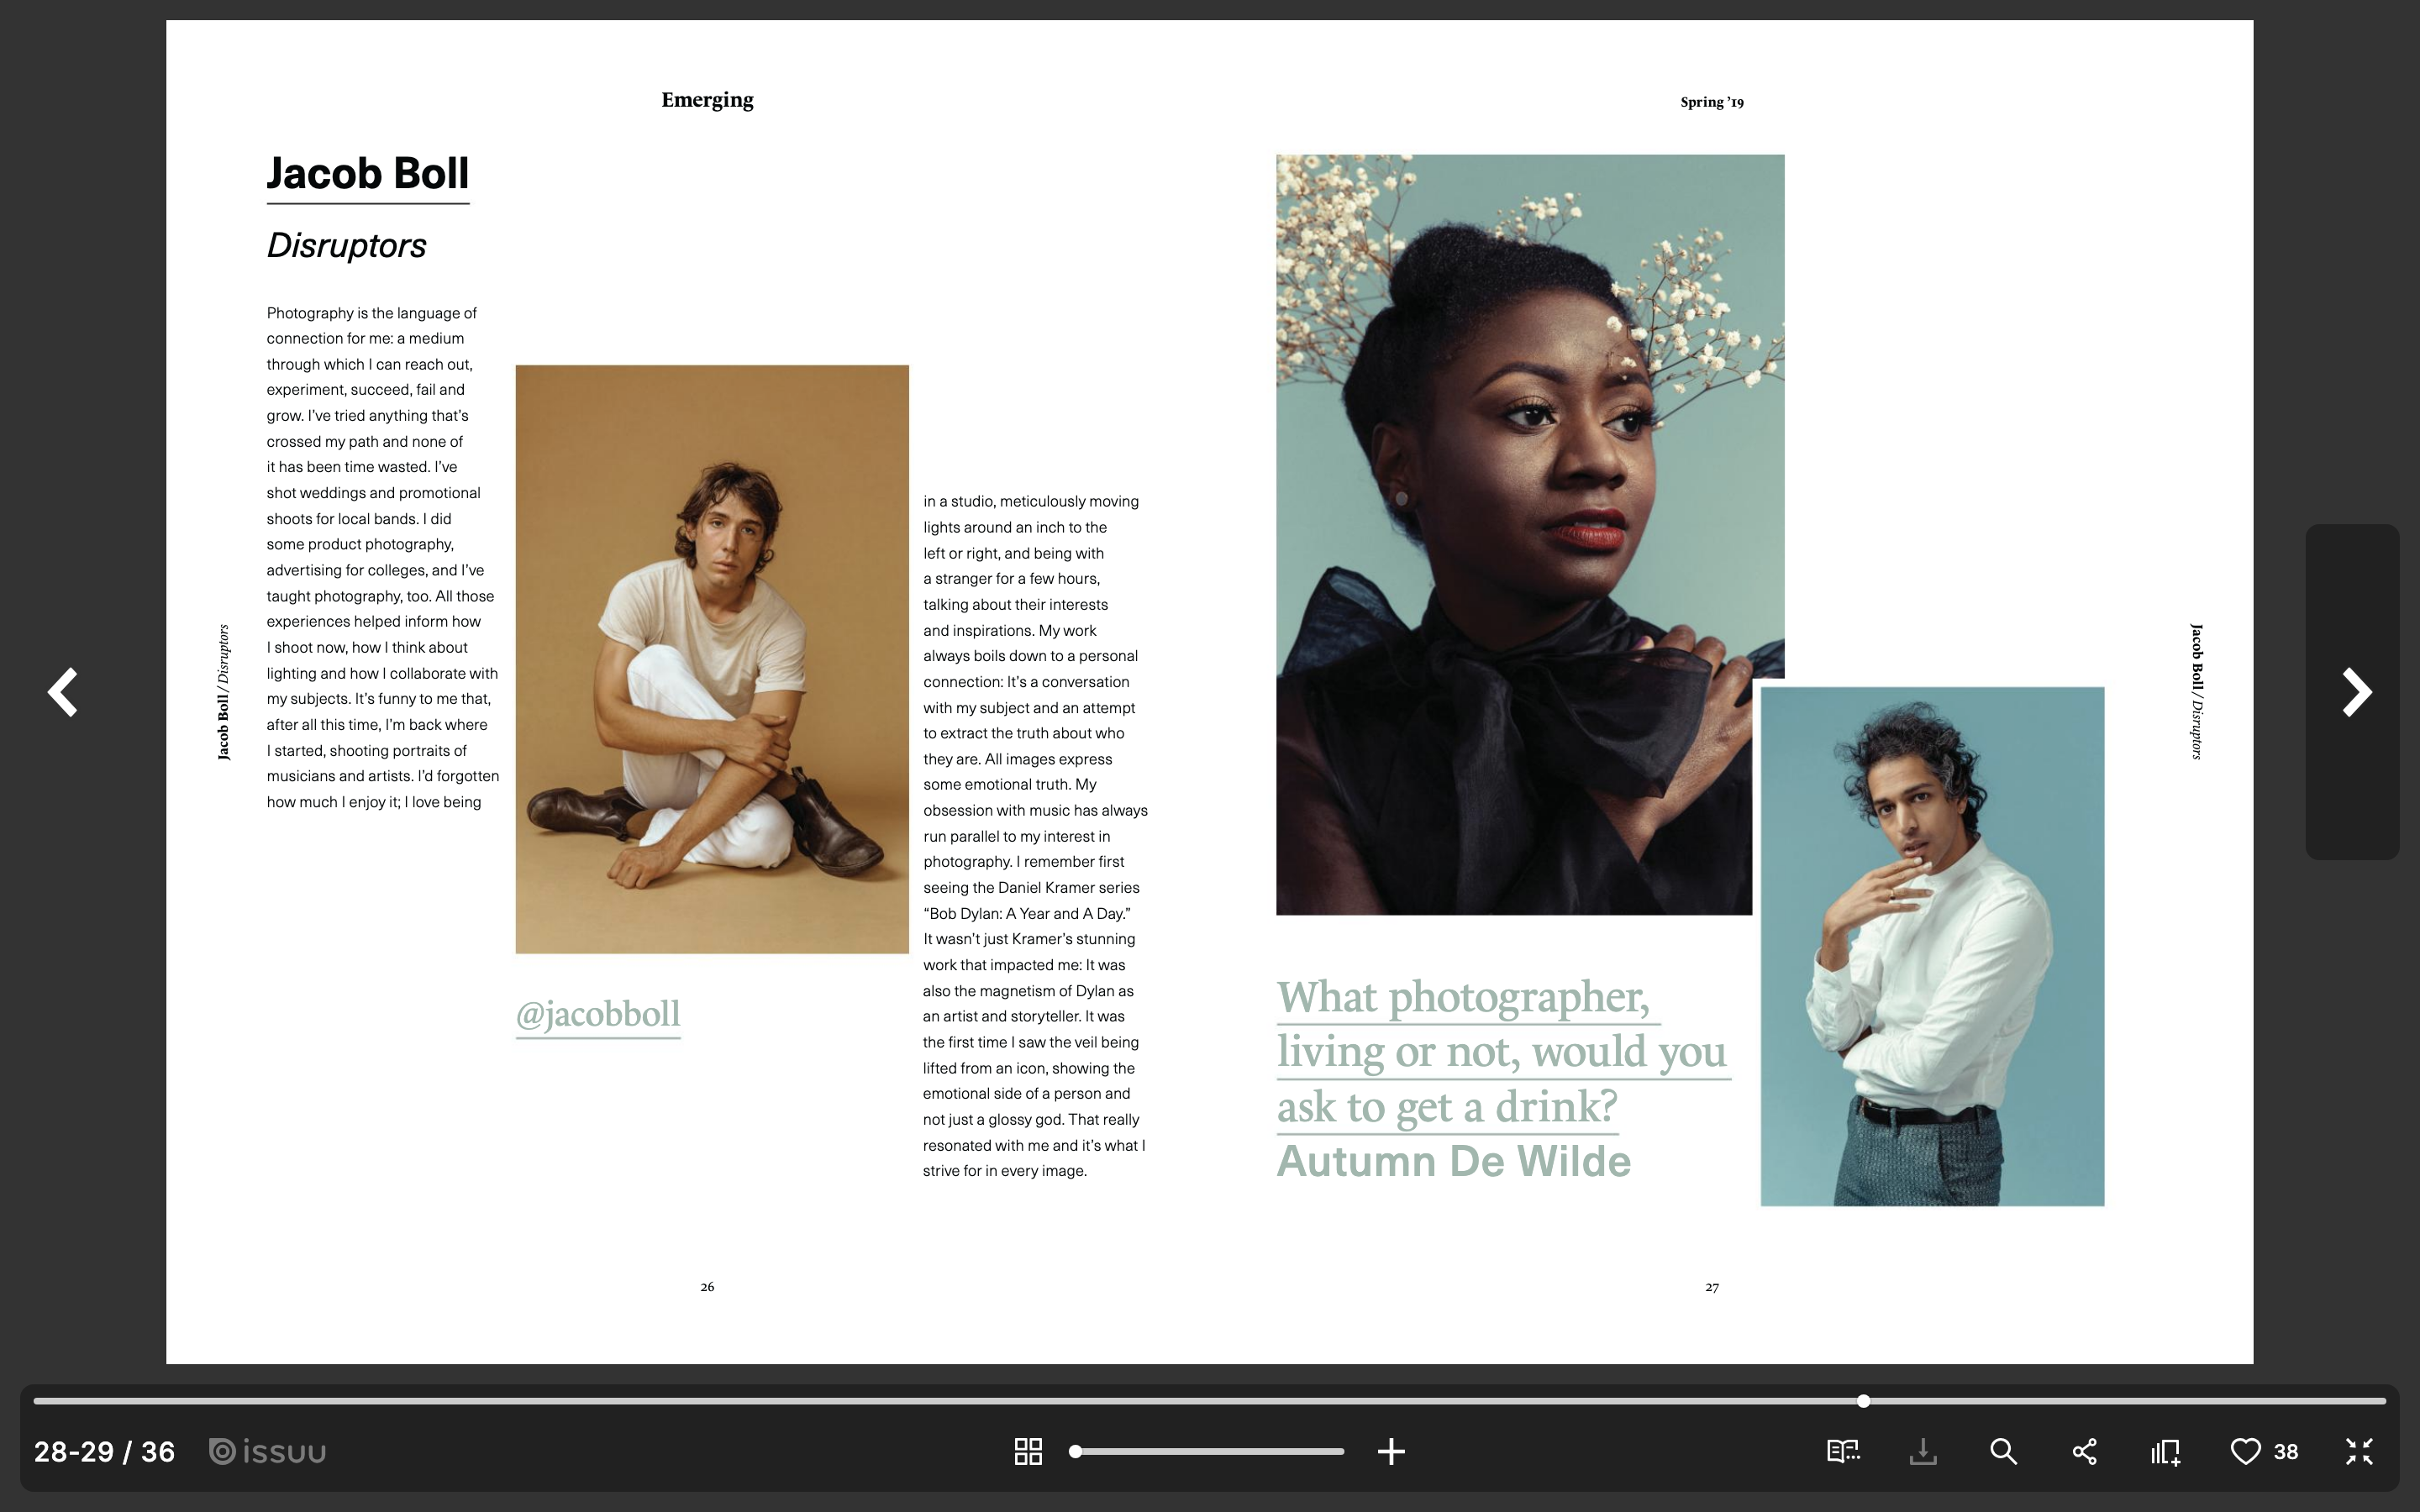Add publication to a stack
Viewport: 2420px width, 1512px height.
click(2165, 1451)
